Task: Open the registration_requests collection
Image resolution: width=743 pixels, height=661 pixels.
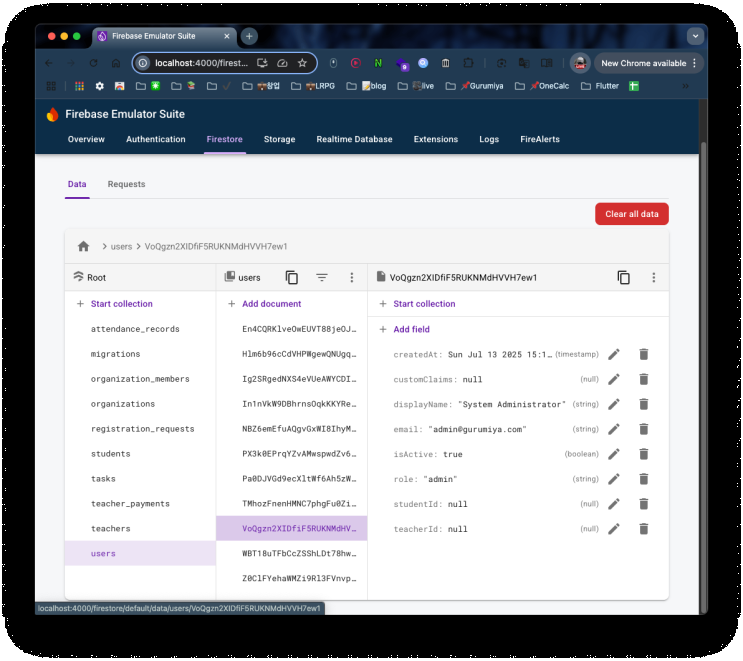Action: click(x=140, y=429)
